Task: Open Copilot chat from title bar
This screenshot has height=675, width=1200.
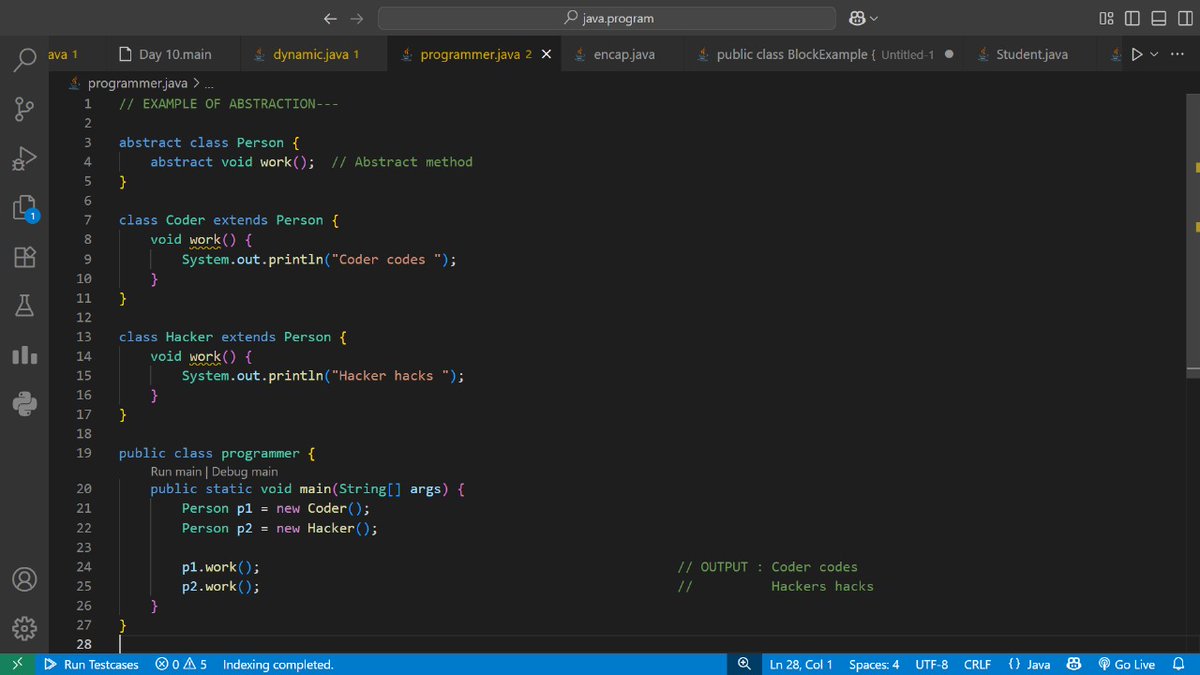Action: 857,18
